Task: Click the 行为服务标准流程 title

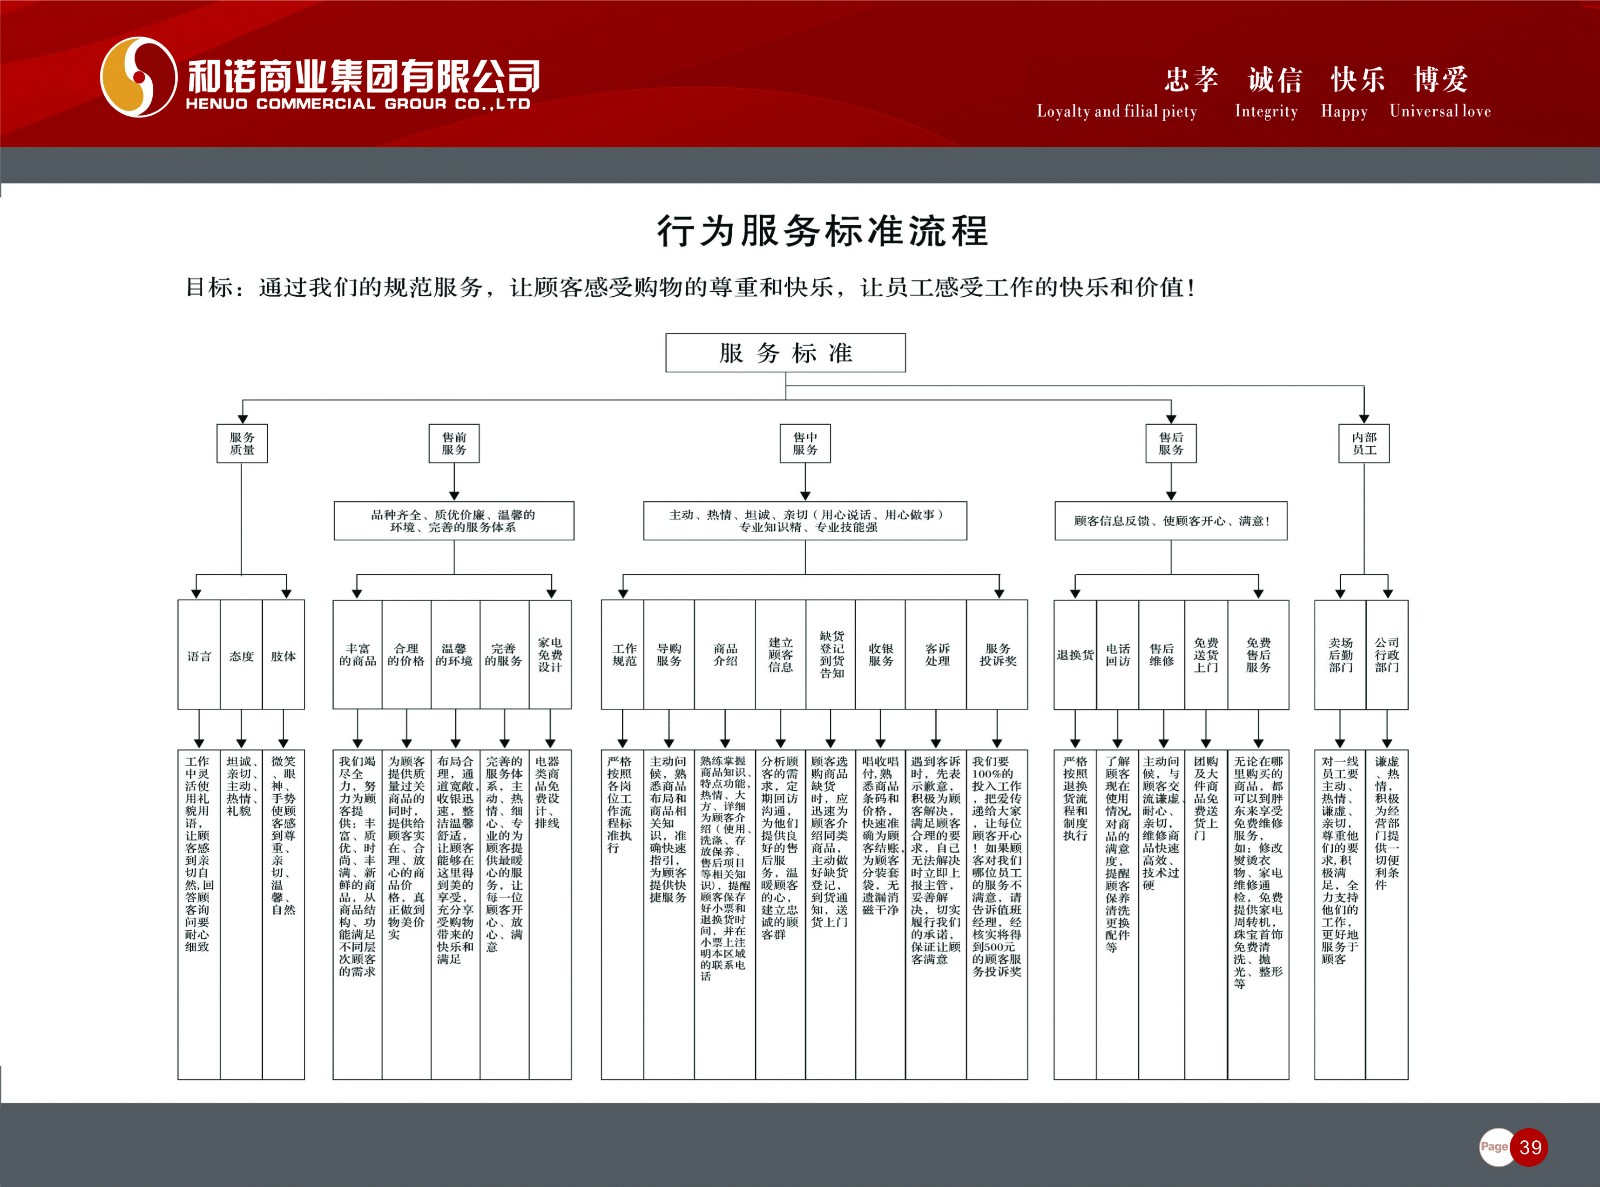Action: pos(822,231)
